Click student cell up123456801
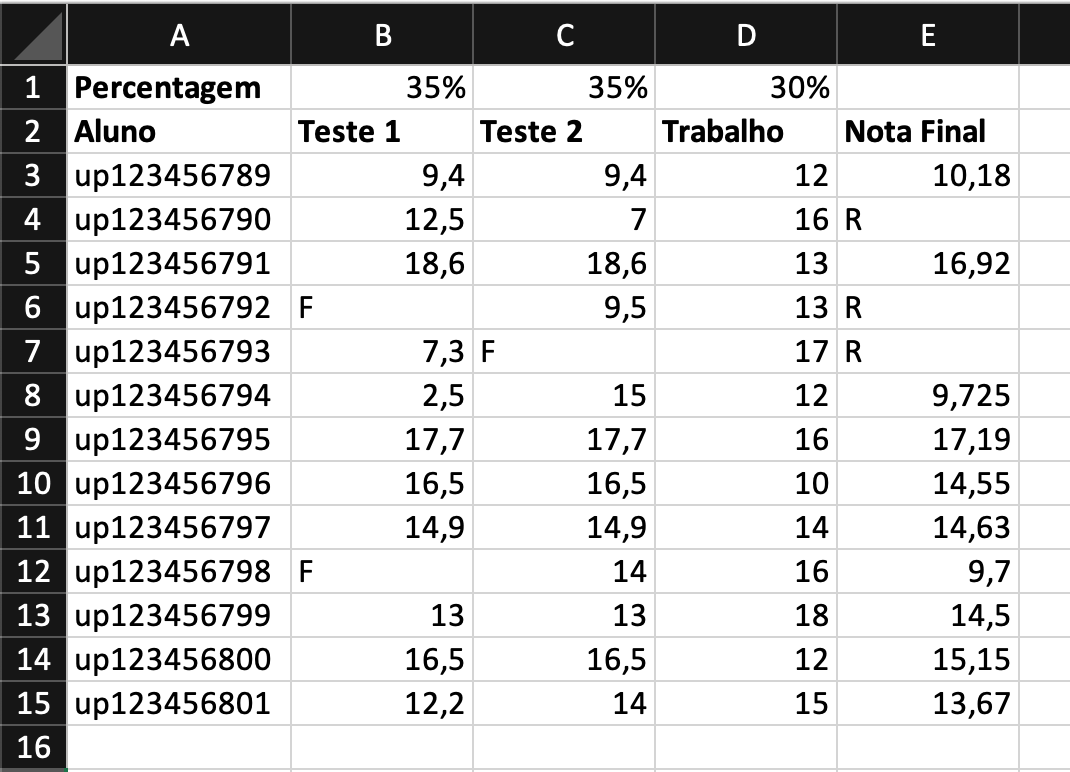Screen dimensions: 1070x772 point(180,703)
